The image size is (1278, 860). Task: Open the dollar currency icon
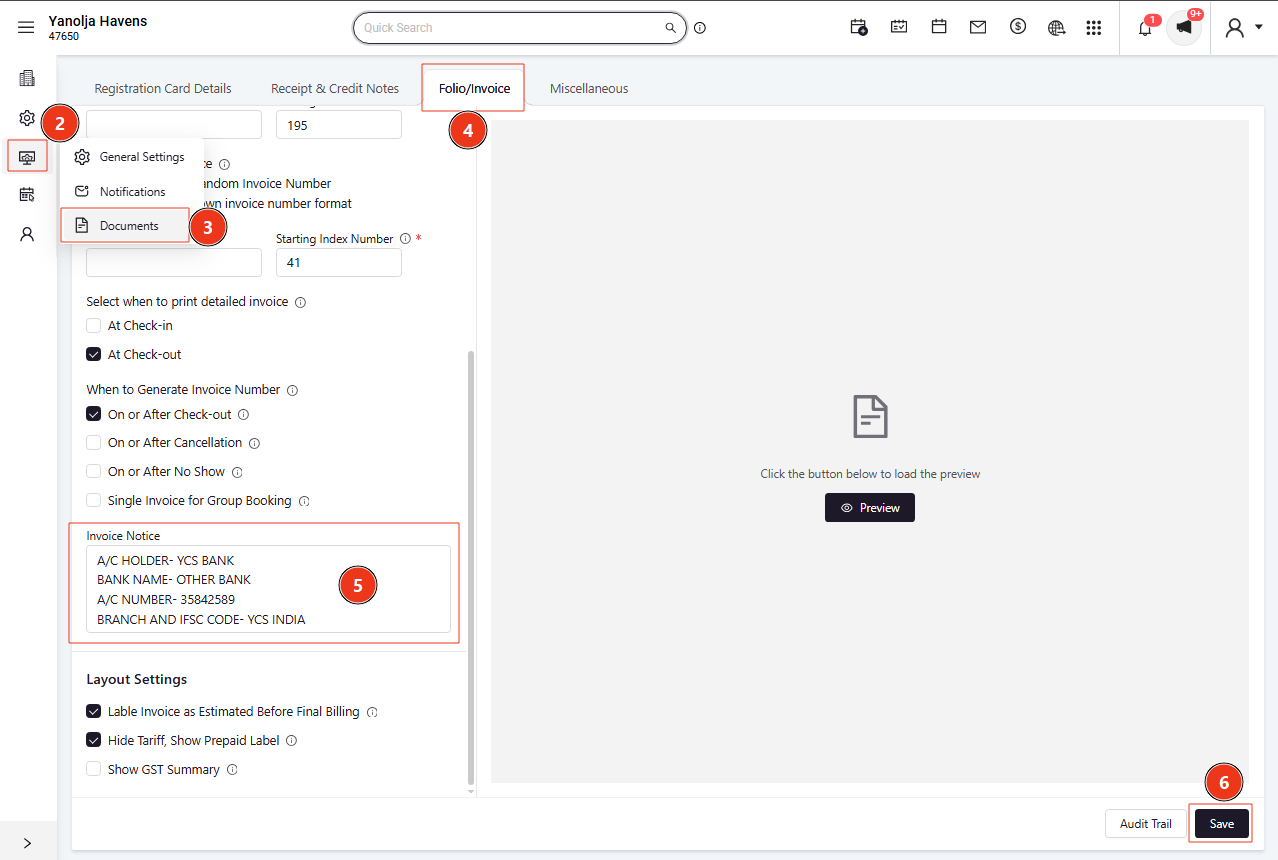(x=1018, y=27)
